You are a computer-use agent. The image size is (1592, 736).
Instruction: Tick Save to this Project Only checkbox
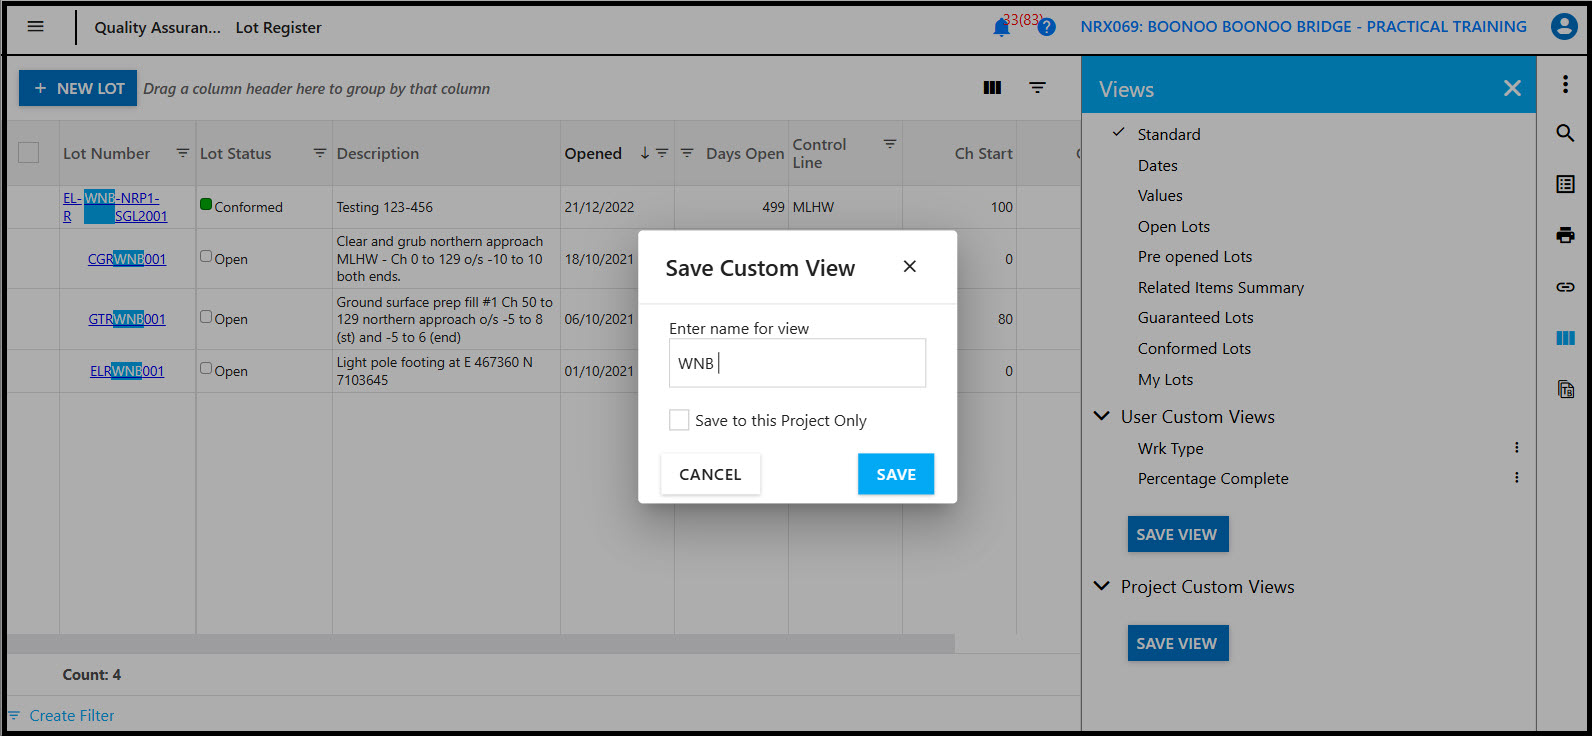[679, 420]
